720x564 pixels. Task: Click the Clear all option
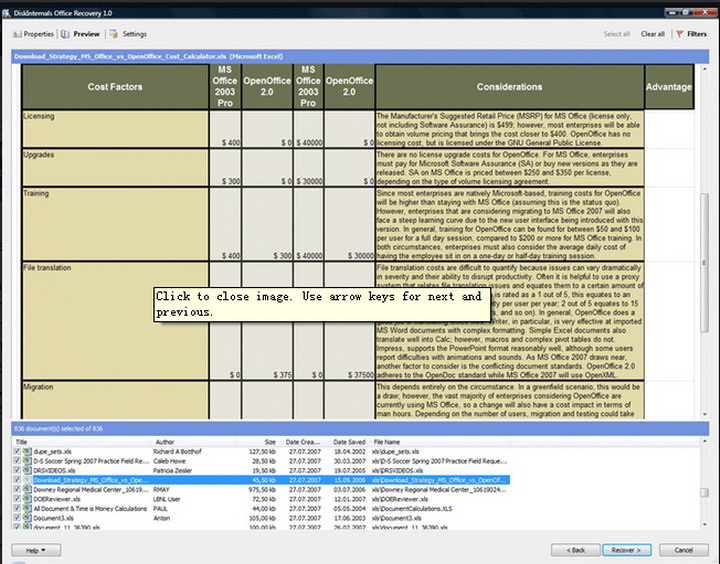tap(652, 34)
